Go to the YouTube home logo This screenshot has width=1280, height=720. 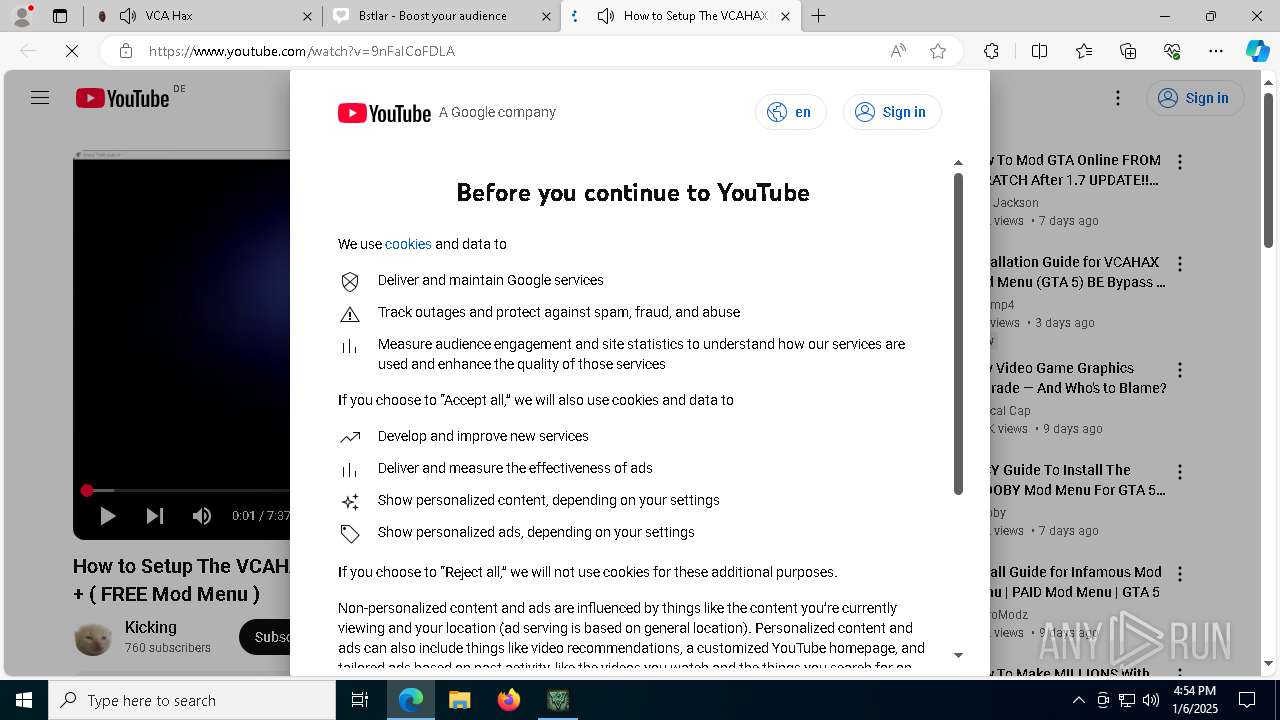[123, 98]
